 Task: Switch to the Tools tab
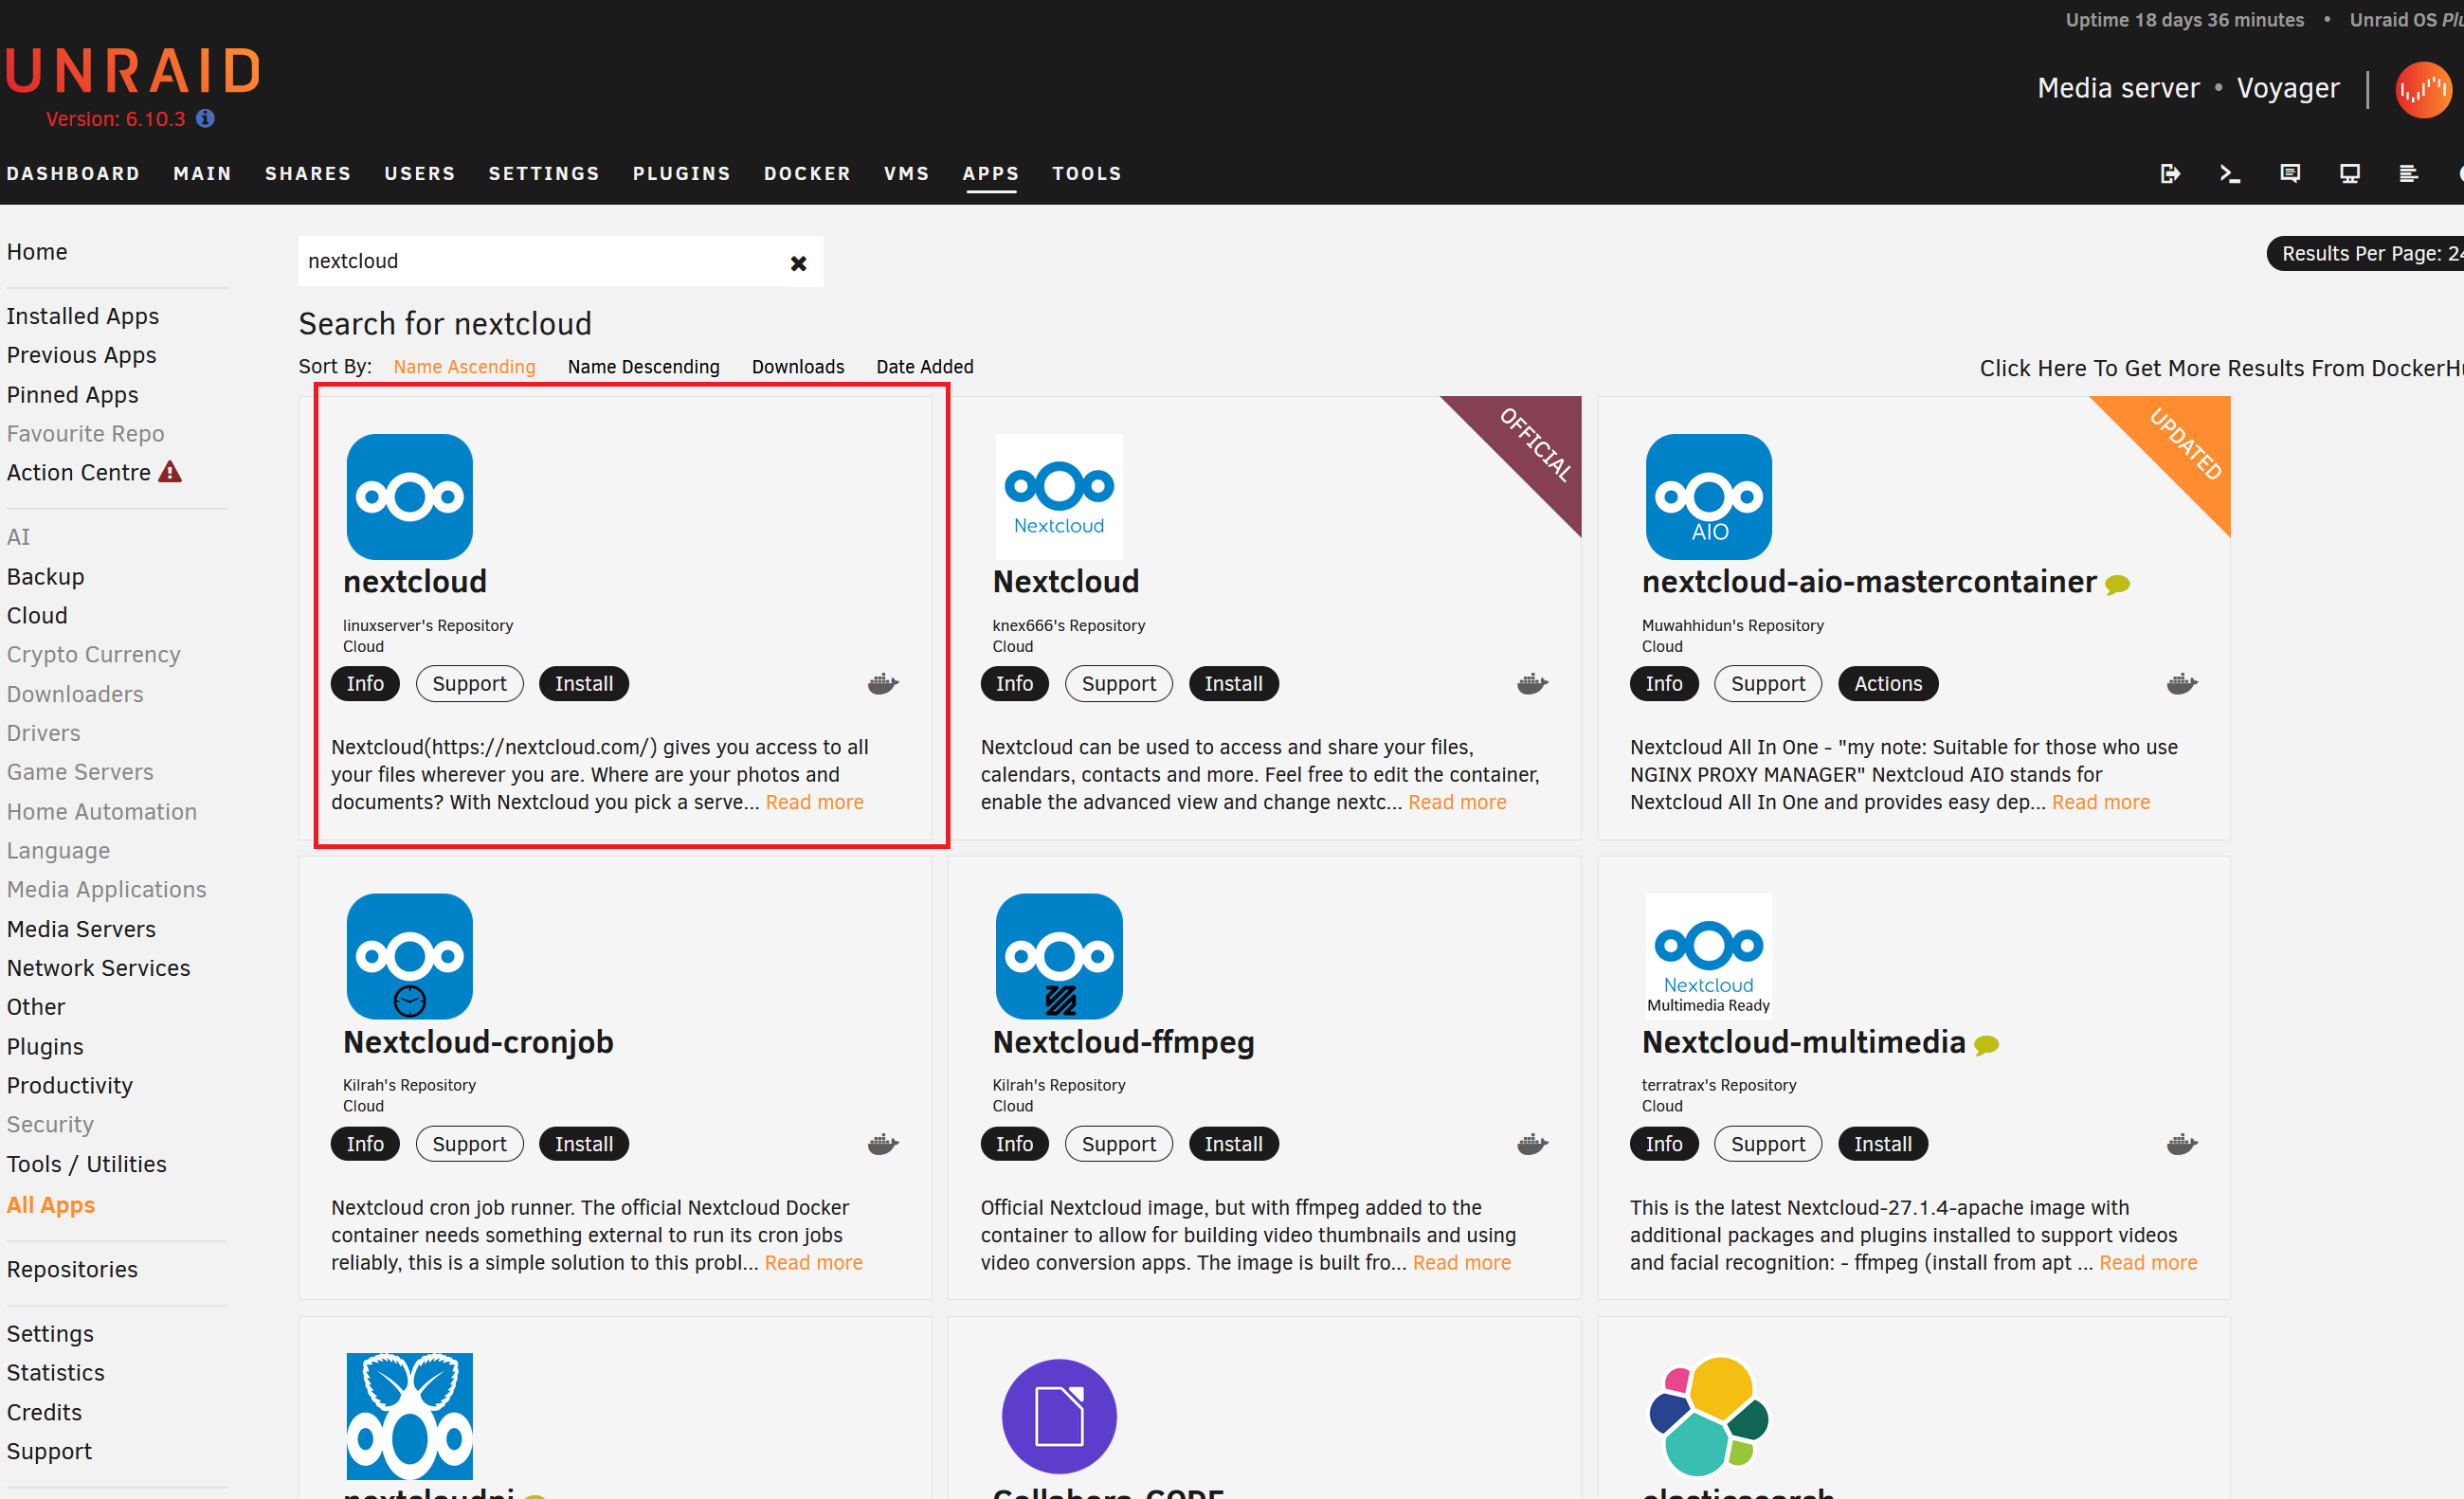pyautogui.click(x=1086, y=173)
